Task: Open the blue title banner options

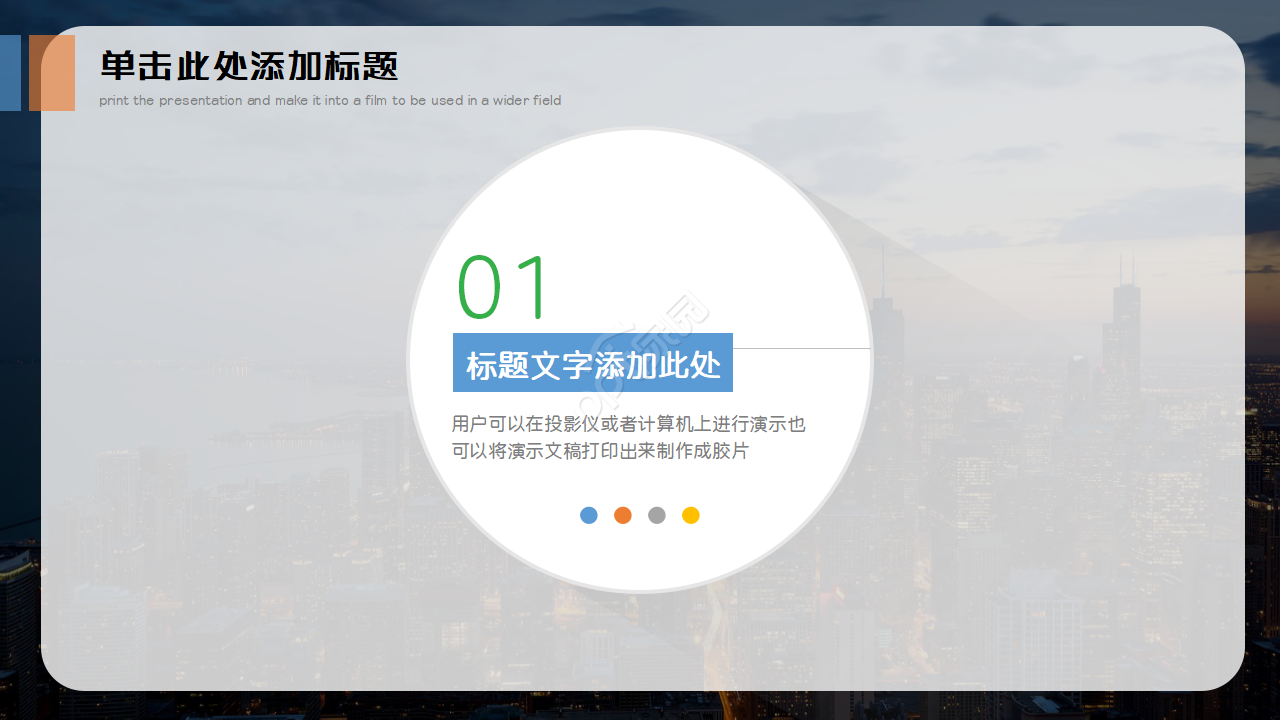Action: tap(594, 362)
